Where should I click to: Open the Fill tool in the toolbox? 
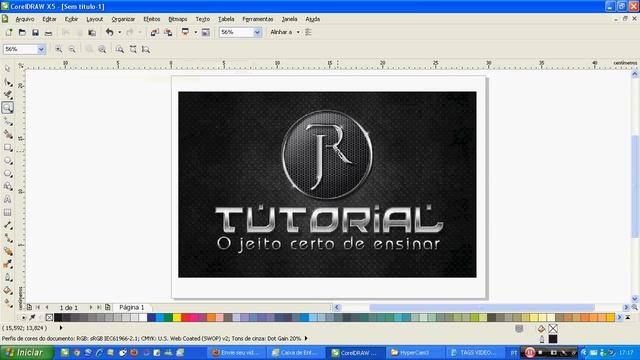[x=7, y=291]
